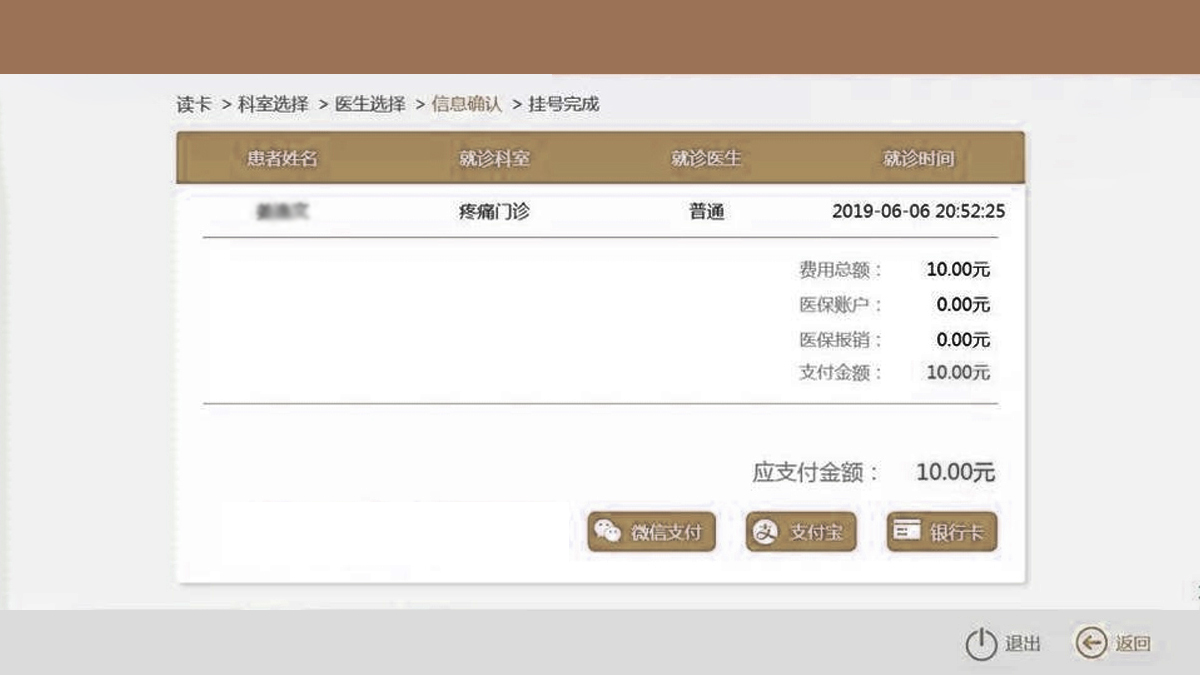Image resolution: width=1200 pixels, height=675 pixels.
Task: Select the highlighted 信息确认 breadcrumb
Action: pyautogui.click(x=467, y=104)
